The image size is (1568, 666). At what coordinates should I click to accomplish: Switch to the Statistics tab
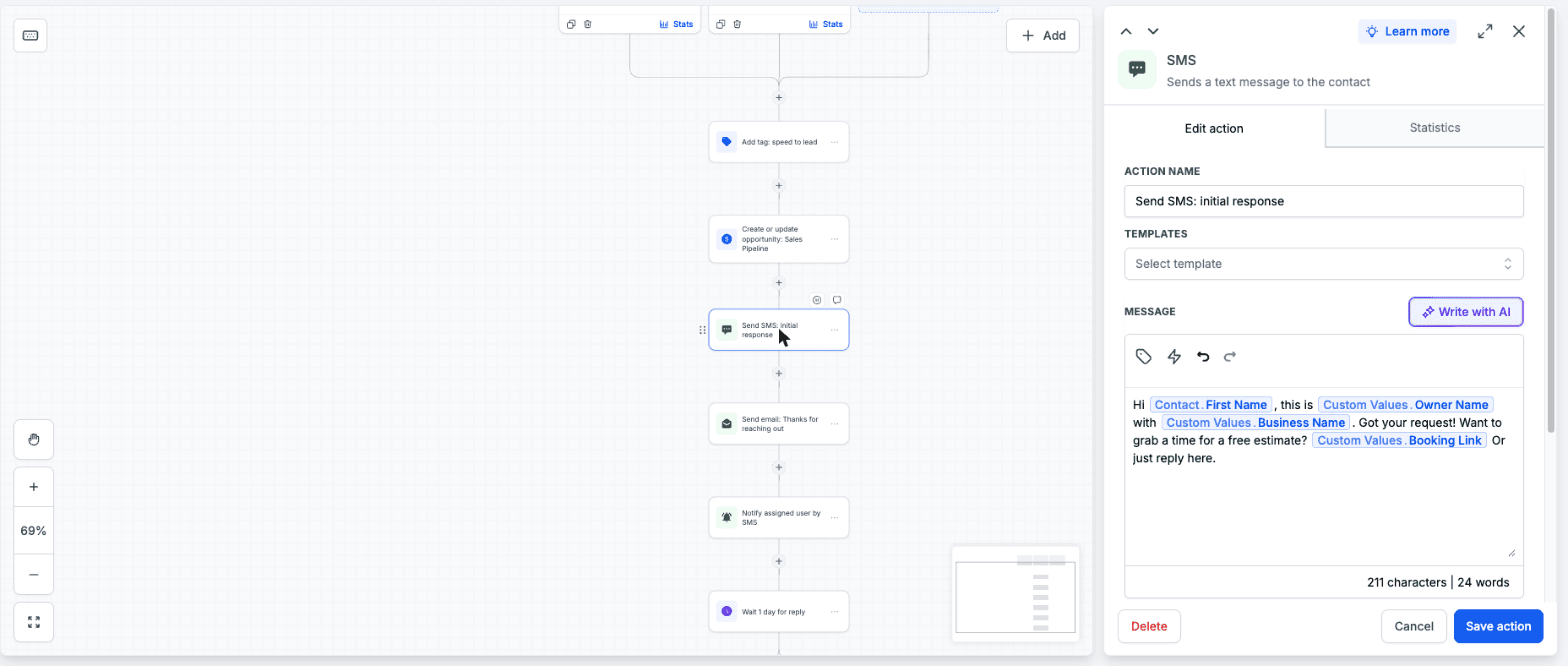tap(1434, 128)
